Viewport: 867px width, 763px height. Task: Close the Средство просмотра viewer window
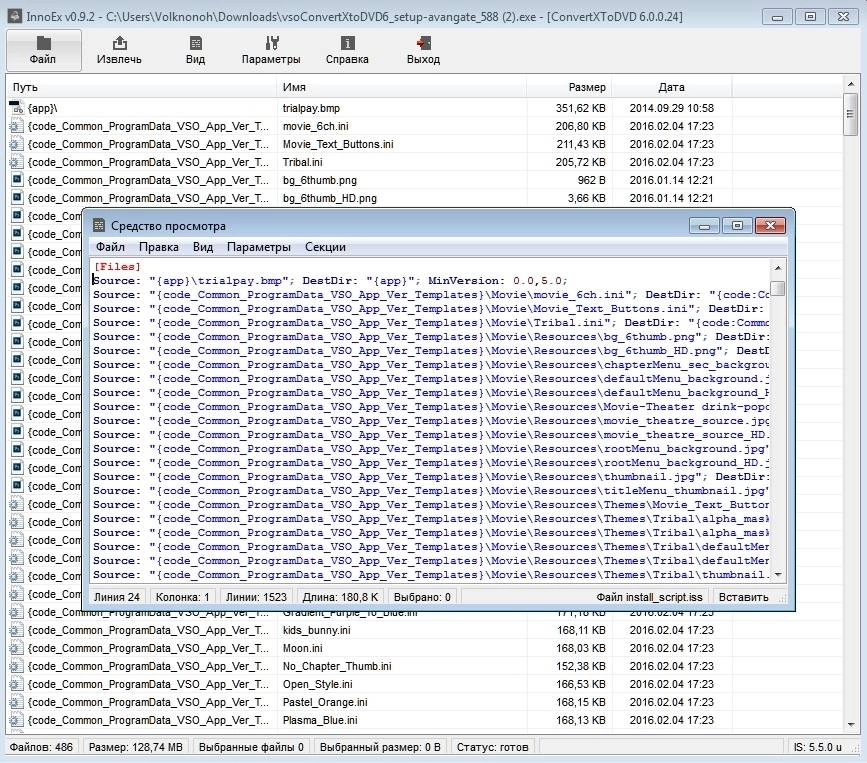[771, 225]
